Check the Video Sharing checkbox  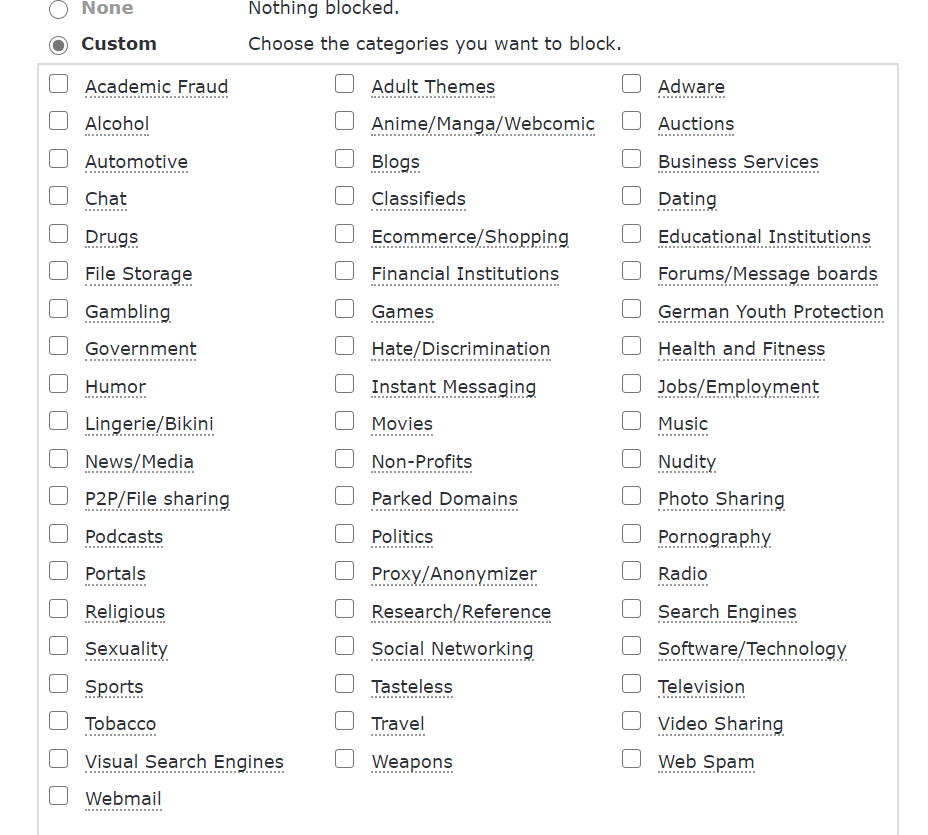click(631, 721)
